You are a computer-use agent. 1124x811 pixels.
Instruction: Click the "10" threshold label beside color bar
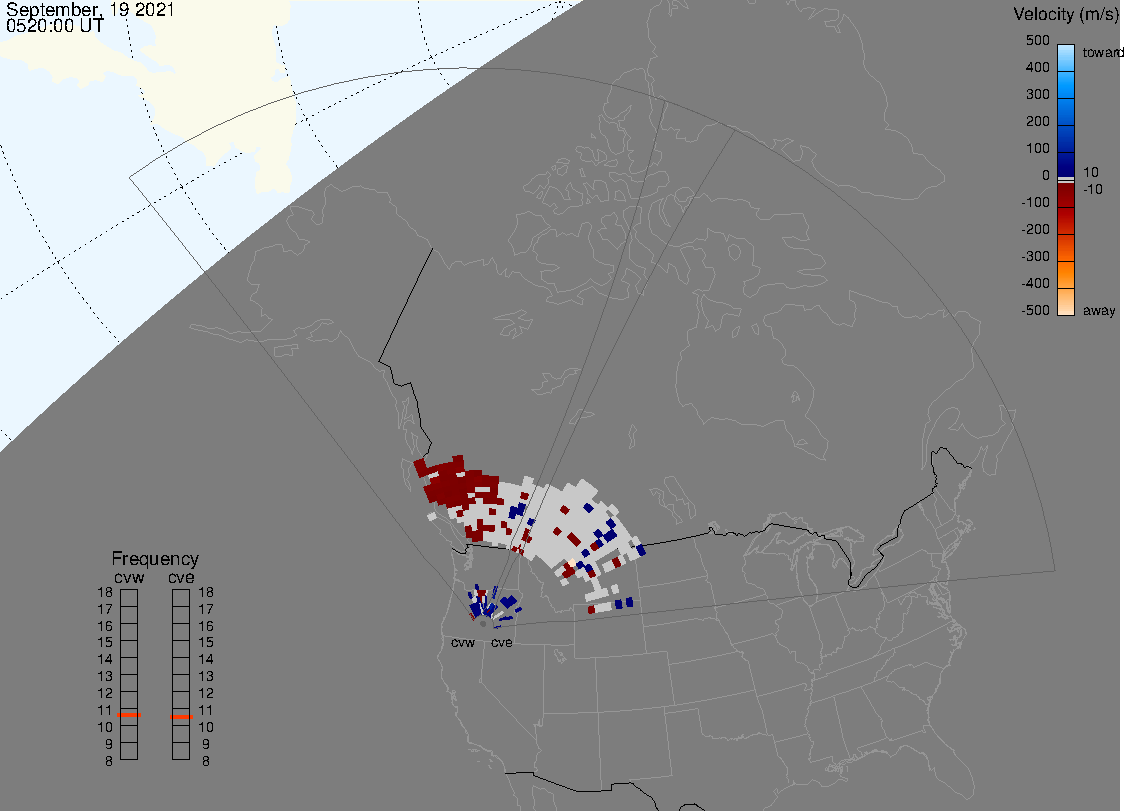(1090, 172)
